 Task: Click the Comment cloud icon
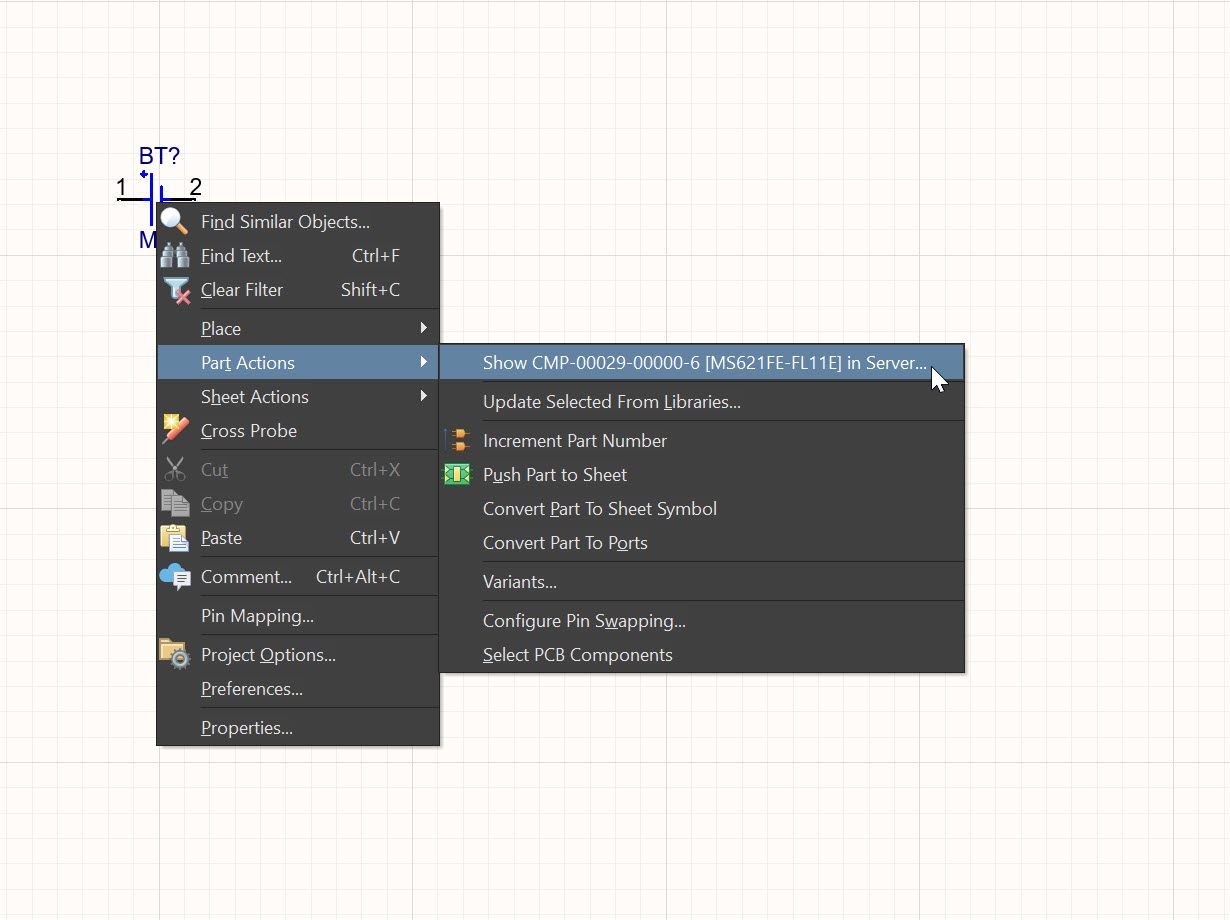point(175,577)
